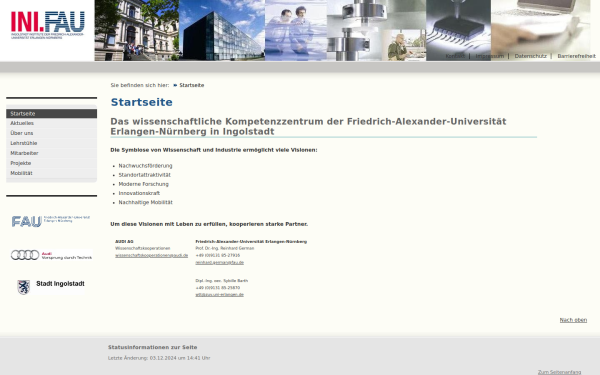Open the Barrierefreiheit link in header
Viewport: 600px width, 375px height.
pos(576,56)
